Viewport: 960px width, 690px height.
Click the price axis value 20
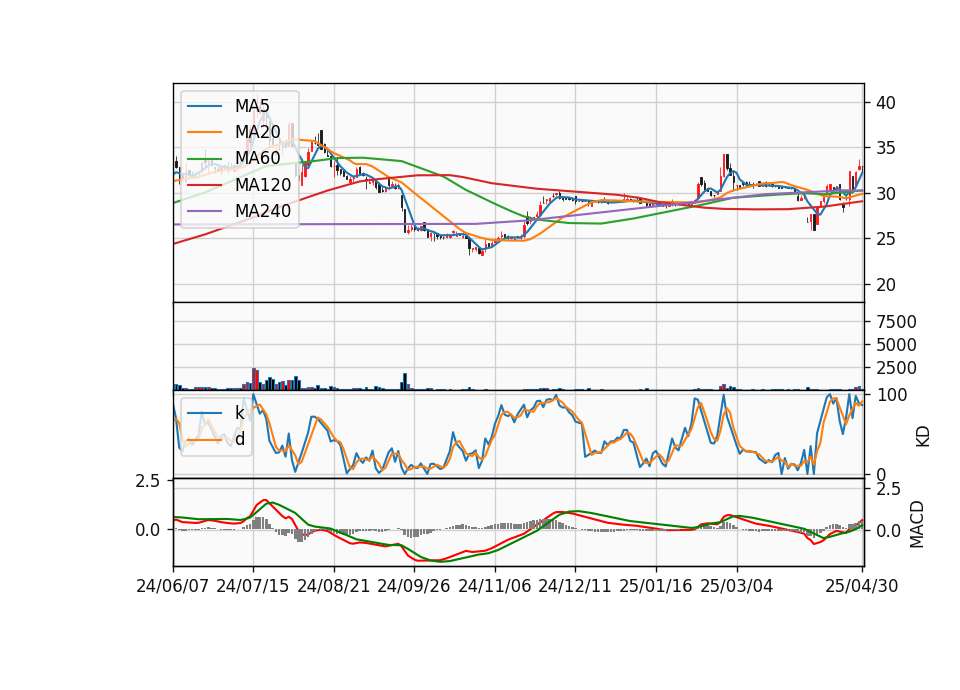tap(885, 285)
